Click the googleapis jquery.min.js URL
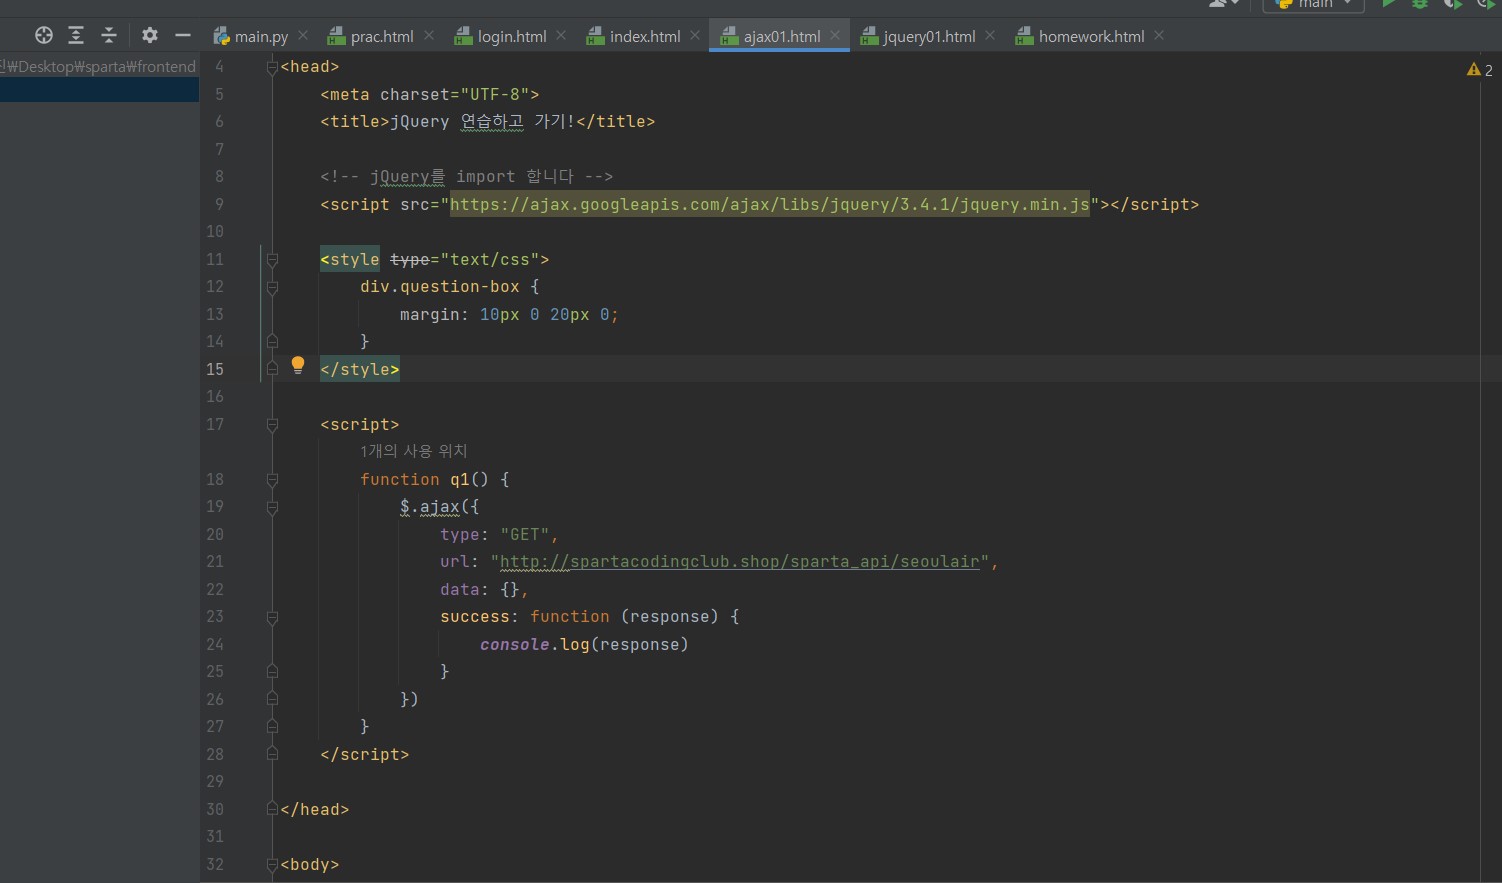 coord(769,205)
